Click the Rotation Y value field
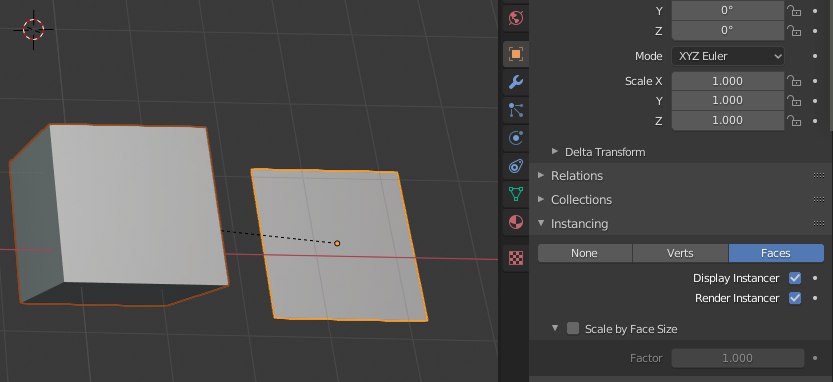Viewport: 833px width, 382px height. click(728, 11)
